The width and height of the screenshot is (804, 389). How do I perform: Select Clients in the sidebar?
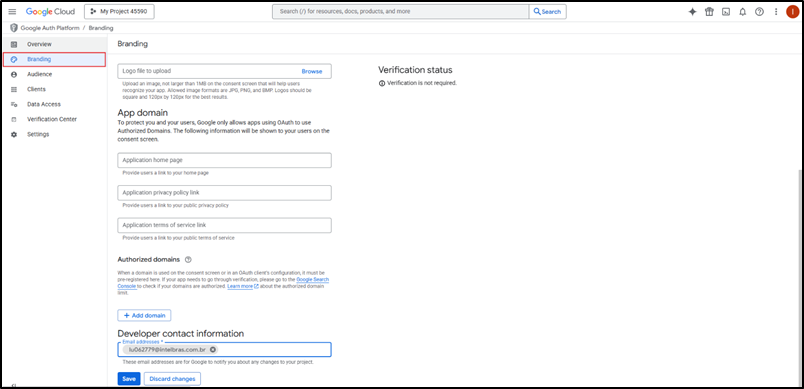[x=54, y=89]
